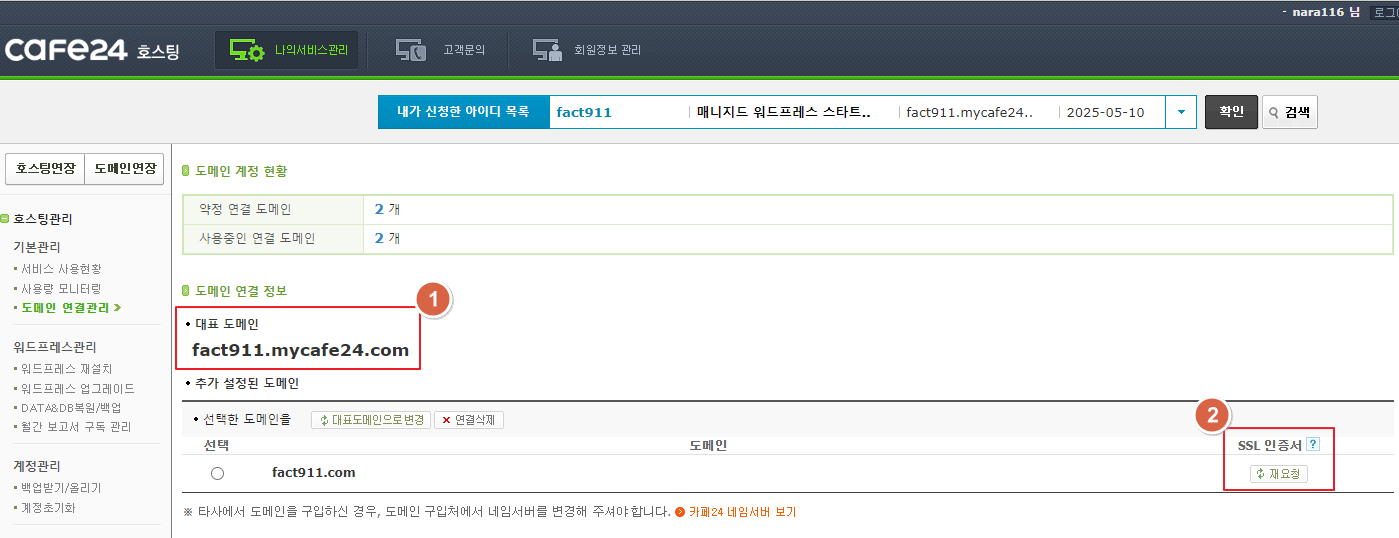Open 서비스 사용현황 in sidebar
This screenshot has width=1399, height=538.
tap(61, 269)
